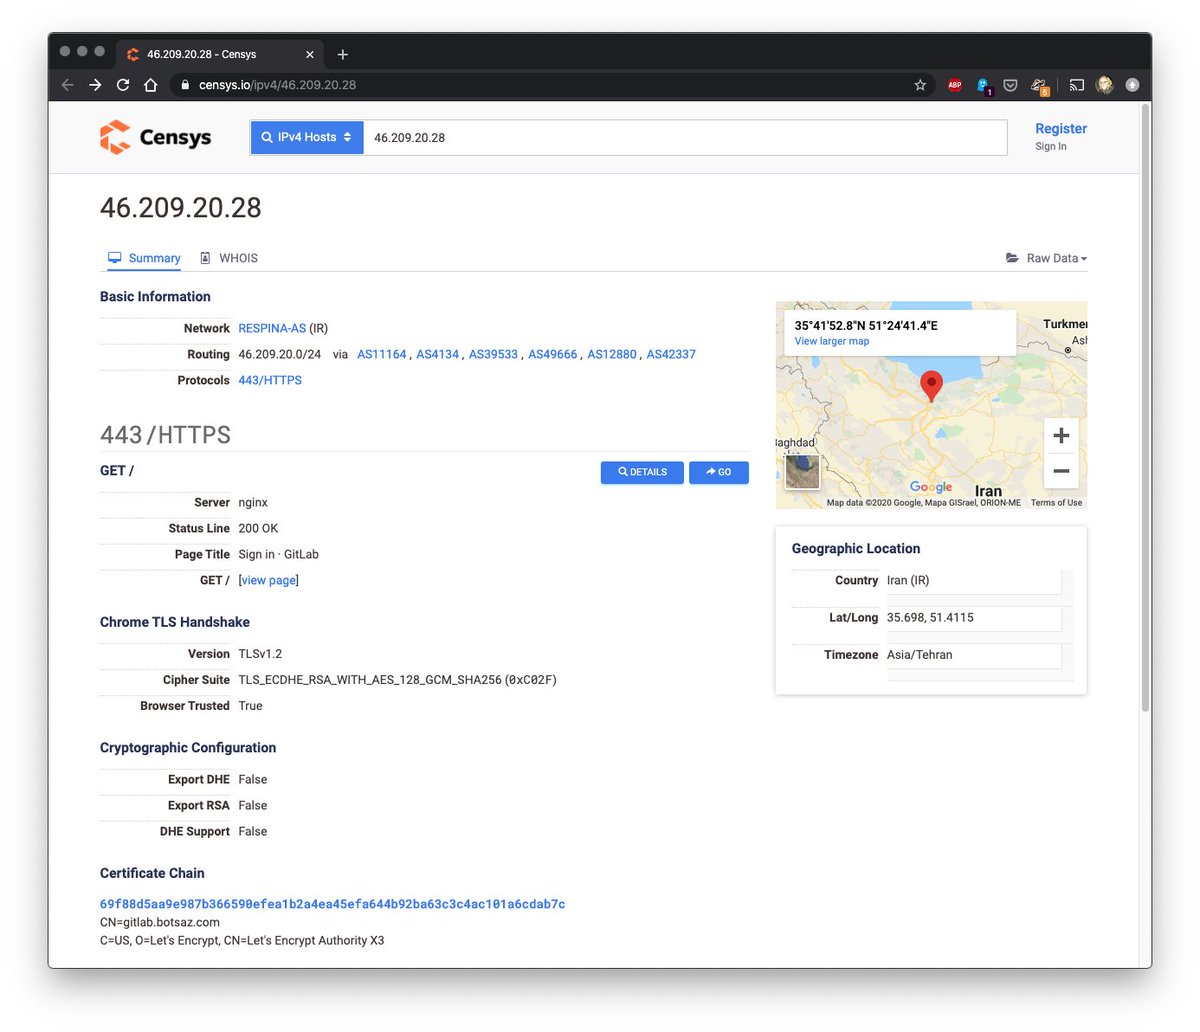Open the view page link
Screen dimensions: 1200x1032
pyautogui.click(x=268, y=580)
